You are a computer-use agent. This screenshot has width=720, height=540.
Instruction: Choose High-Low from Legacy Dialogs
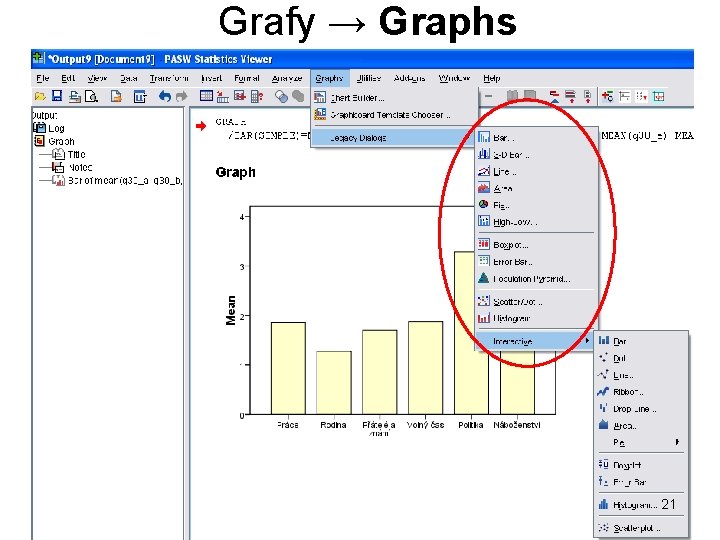[x=536, y=222]
